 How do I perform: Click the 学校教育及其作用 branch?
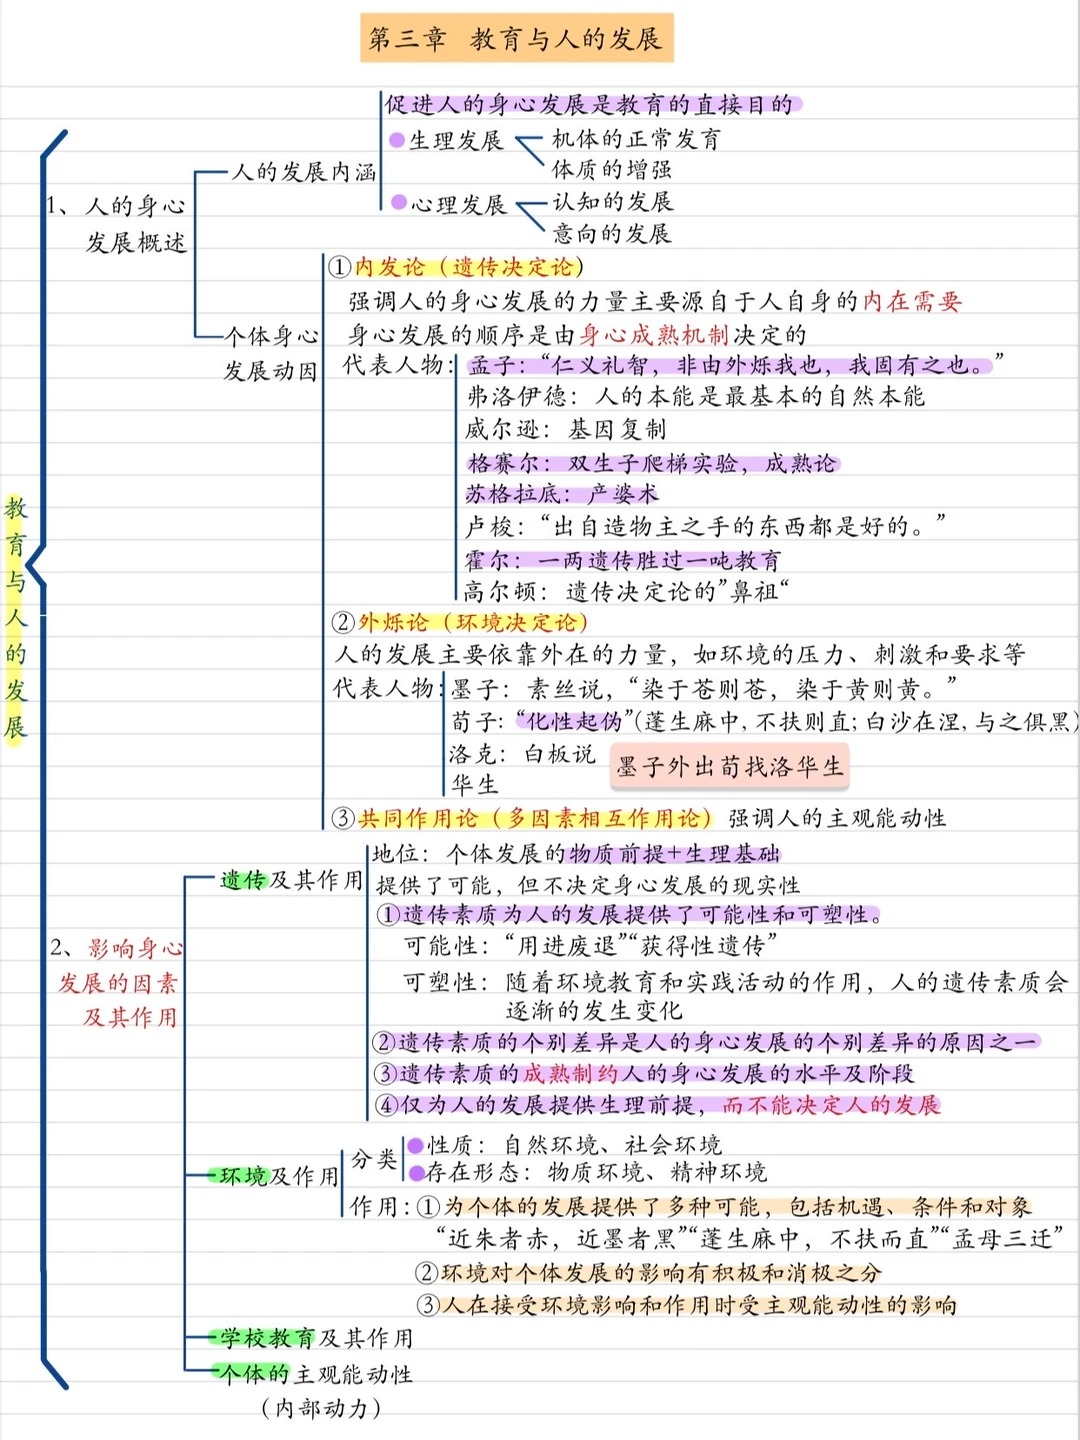click(x=315, y=1338)
